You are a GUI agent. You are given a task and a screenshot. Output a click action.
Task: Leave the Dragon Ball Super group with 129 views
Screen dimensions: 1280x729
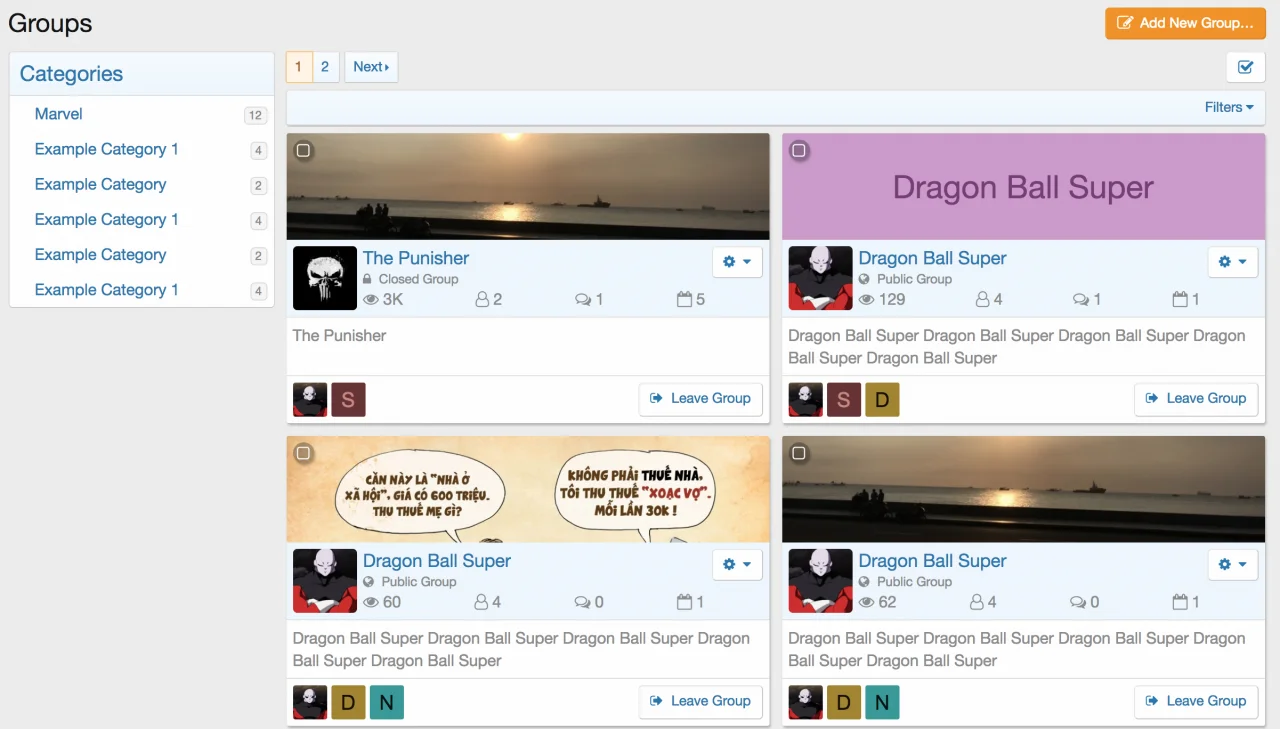1196,399
